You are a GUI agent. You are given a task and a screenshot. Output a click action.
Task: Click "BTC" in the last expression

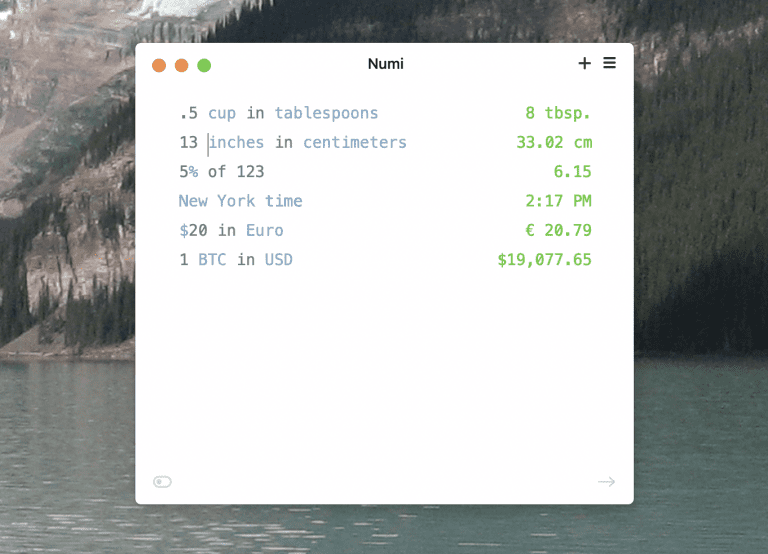coord(212,260)
